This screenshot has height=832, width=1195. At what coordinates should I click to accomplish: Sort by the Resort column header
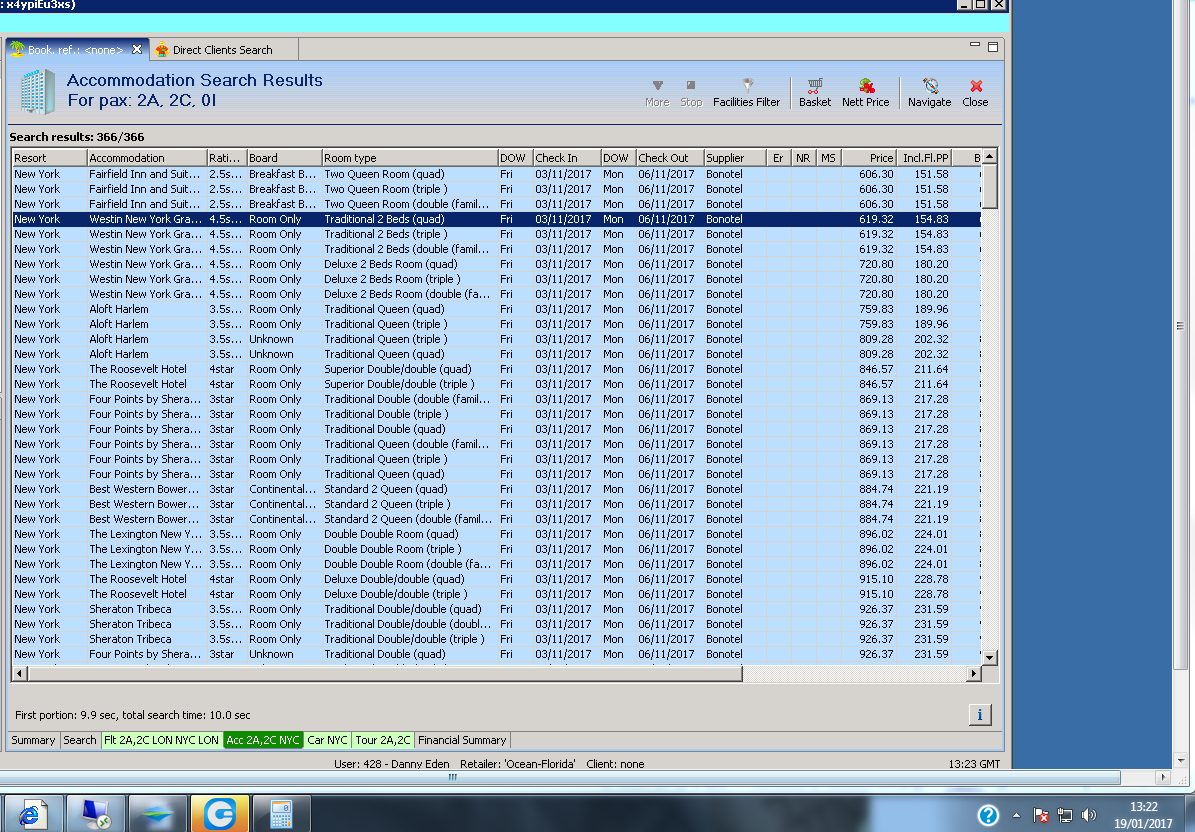point(50,158)
